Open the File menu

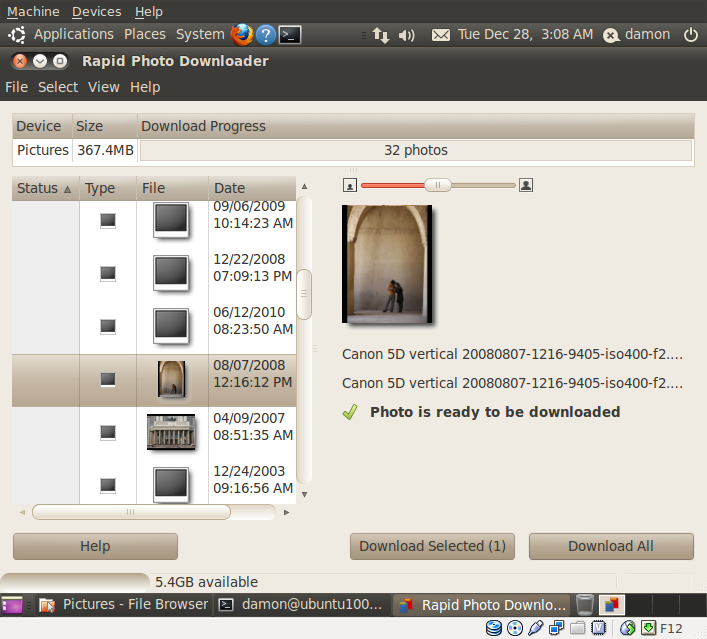17,87
